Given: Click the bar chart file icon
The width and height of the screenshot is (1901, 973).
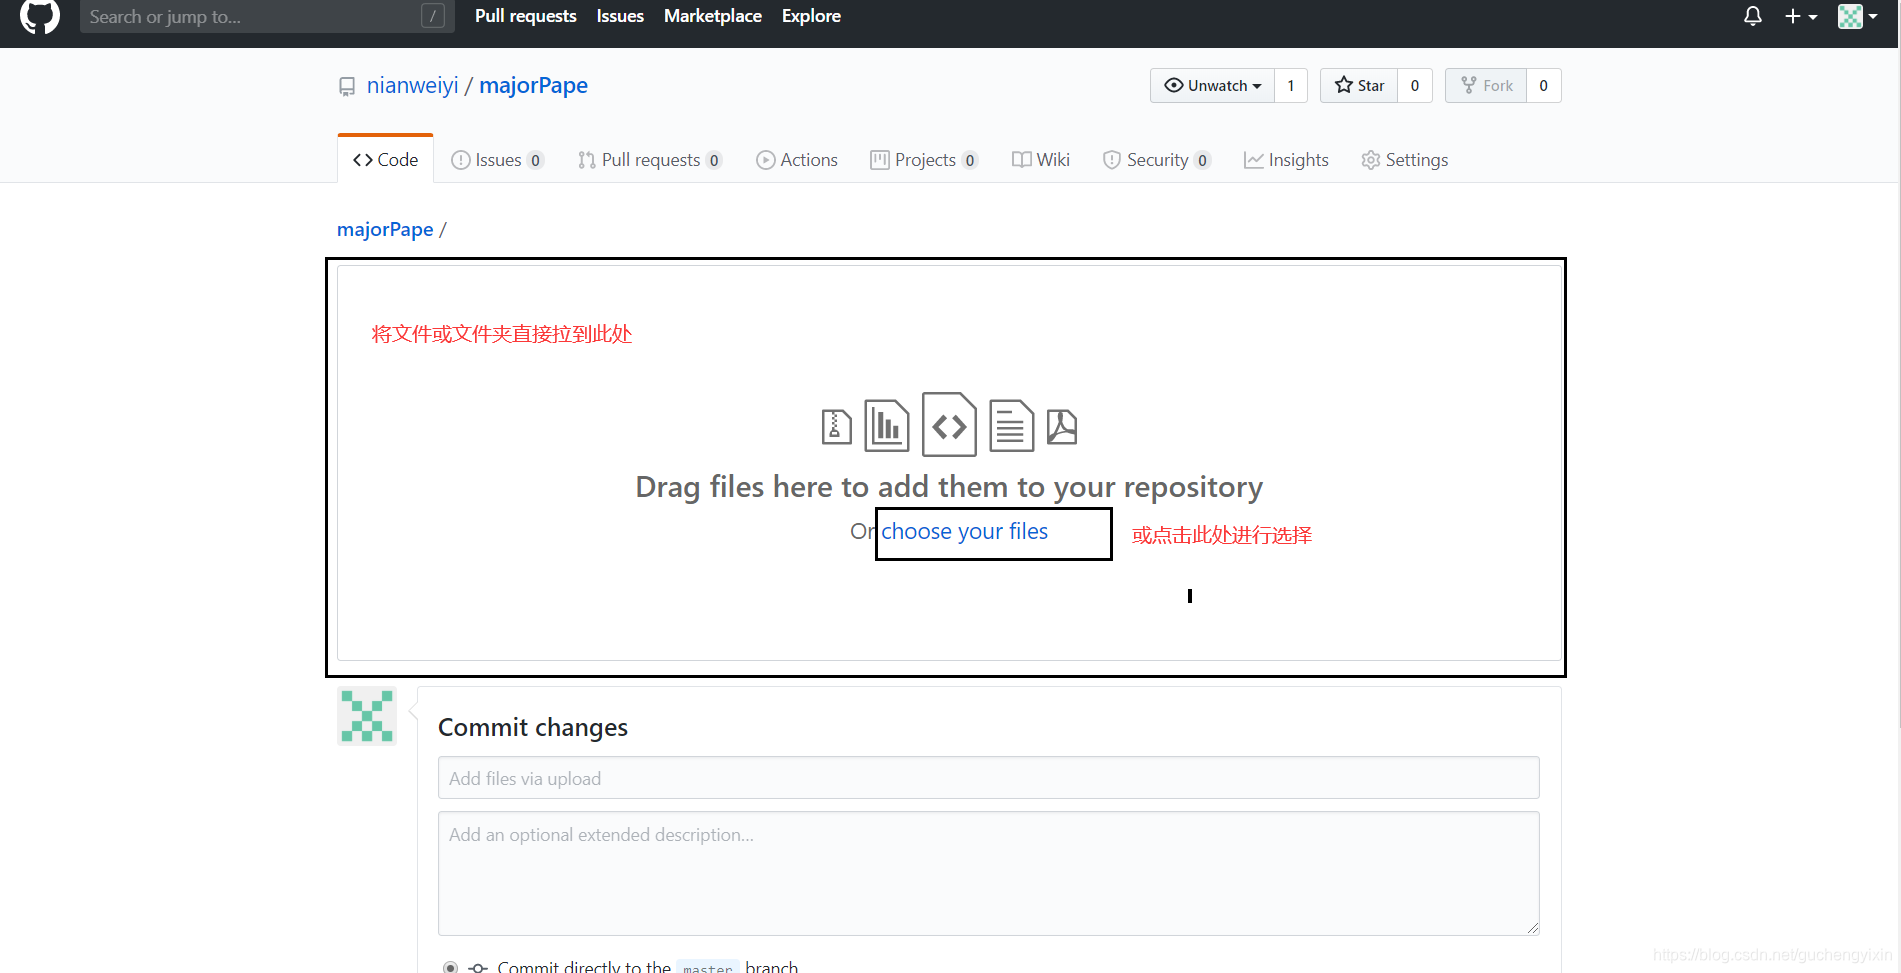Looking at the screenshot, I should pyautogui.click(x=887, y=425).
